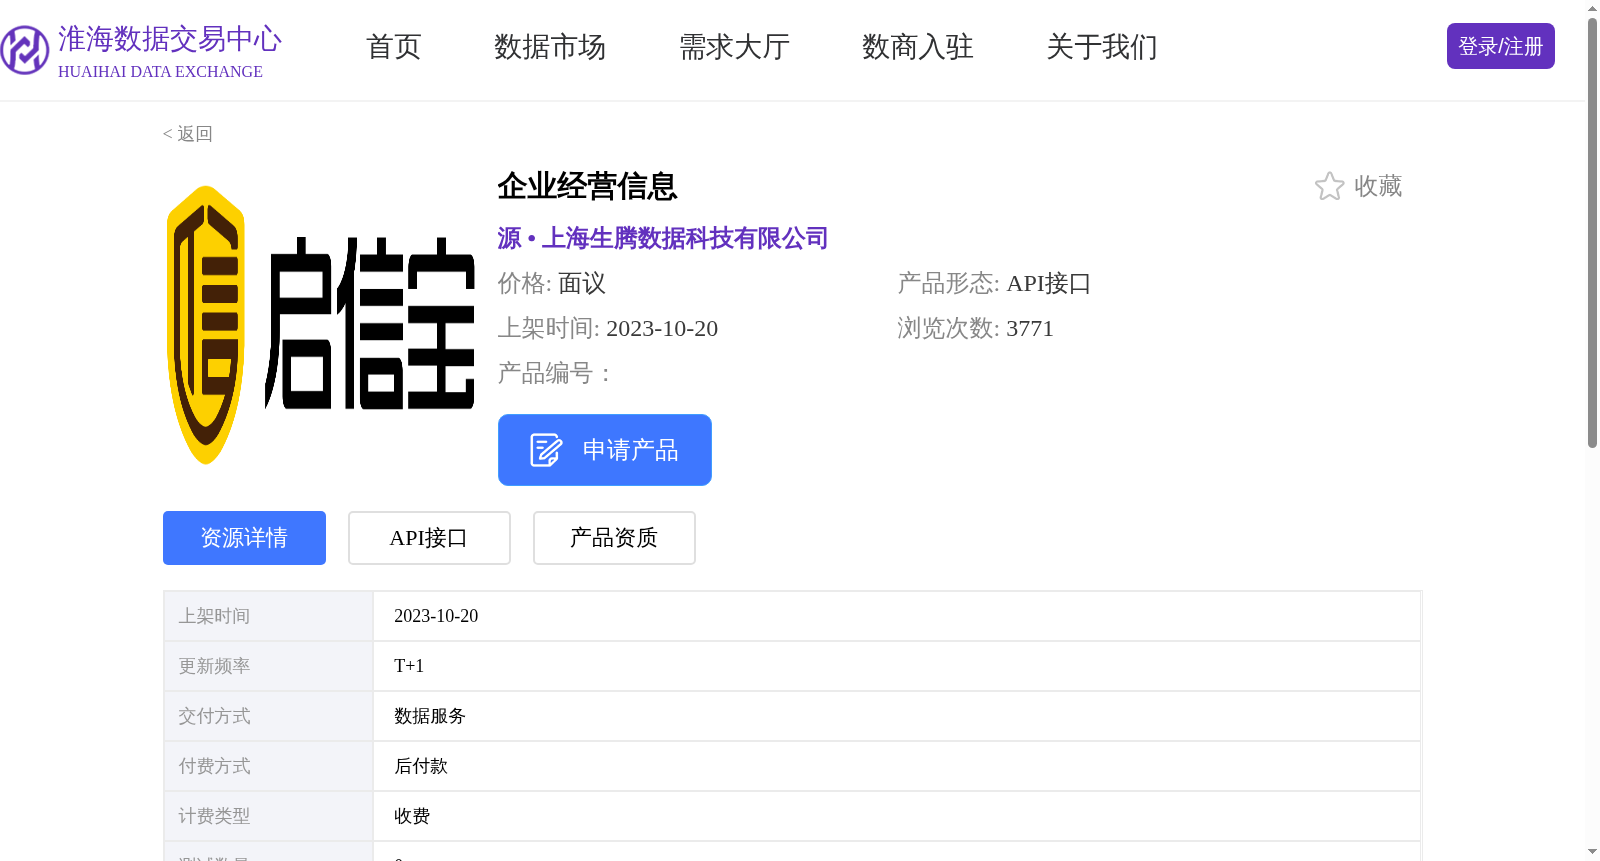Click the 产品形态: API接口 text

994,284
